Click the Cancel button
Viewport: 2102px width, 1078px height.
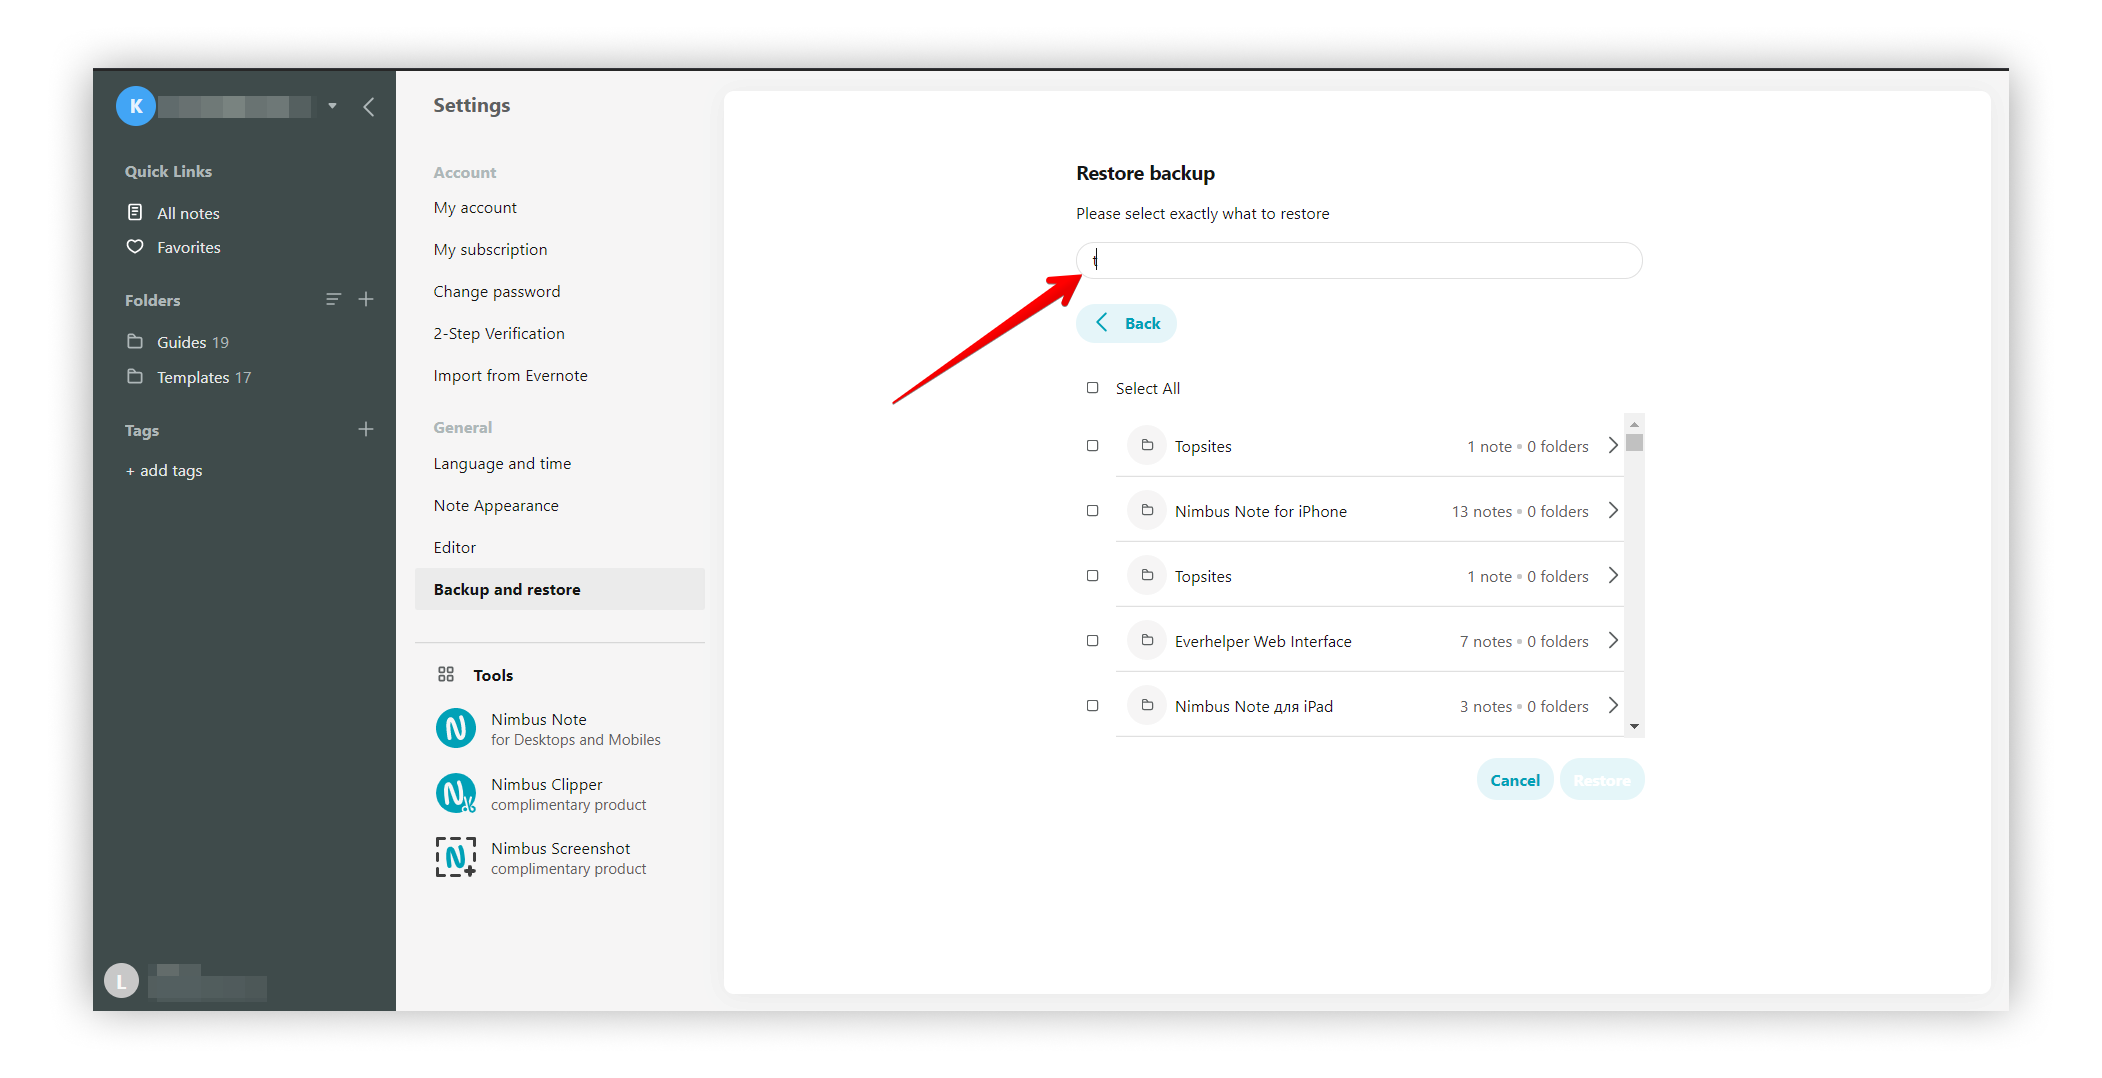pos(1515,780)
